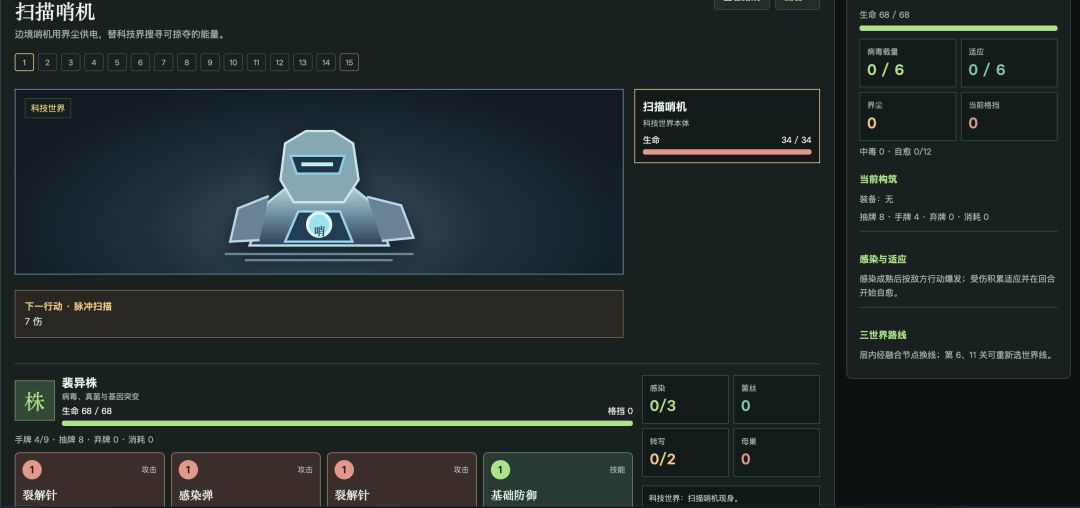Image resolution: width=1080 pixels, height=508 pixels.
Task: Jump to stage 4 node
Action: click(94, 63)
